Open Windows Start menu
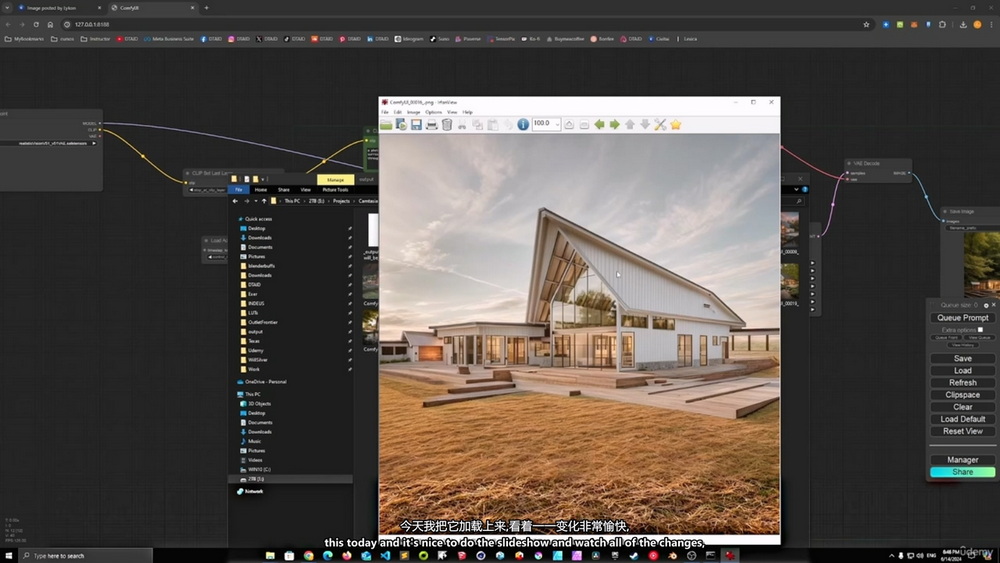The image size is (1000, 563). [x=8, y=555]
